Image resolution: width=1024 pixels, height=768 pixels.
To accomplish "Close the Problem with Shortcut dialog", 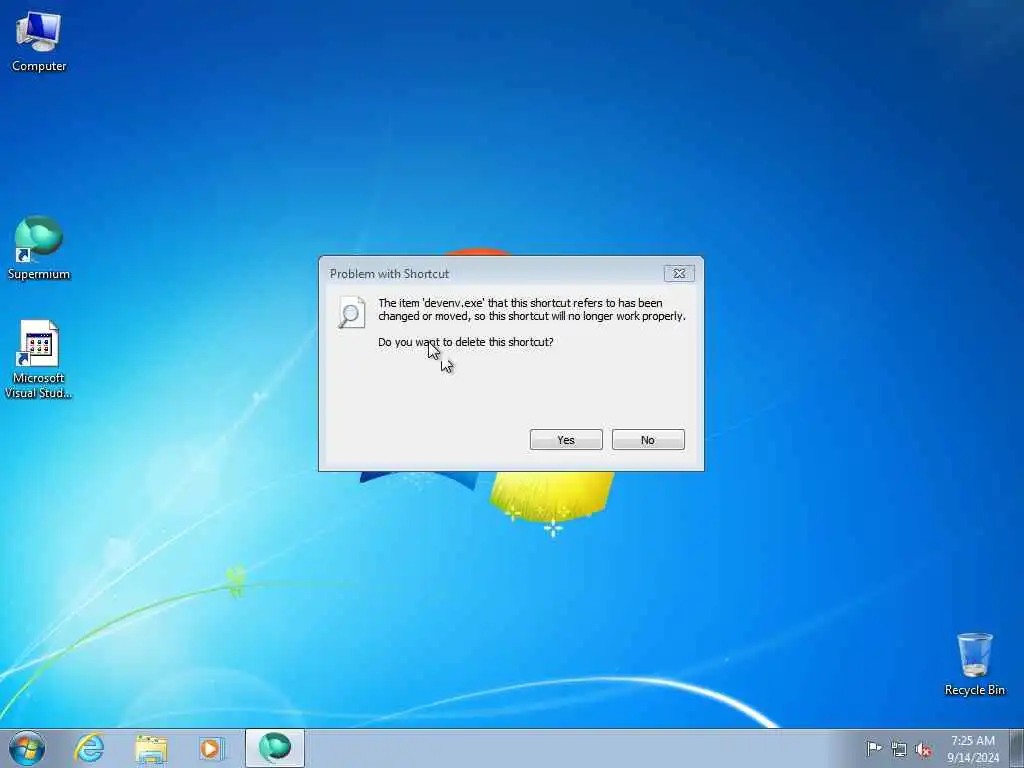I will click(679, 273).
